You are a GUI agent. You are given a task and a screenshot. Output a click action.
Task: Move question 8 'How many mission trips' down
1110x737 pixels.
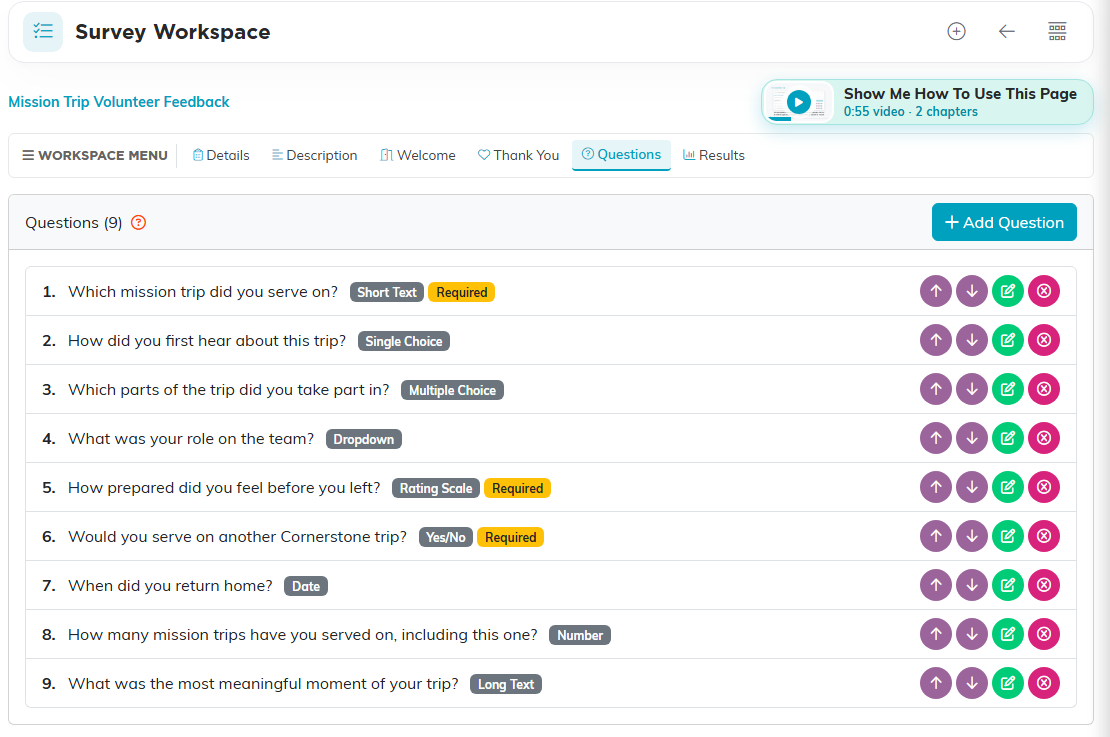point(972,634)
